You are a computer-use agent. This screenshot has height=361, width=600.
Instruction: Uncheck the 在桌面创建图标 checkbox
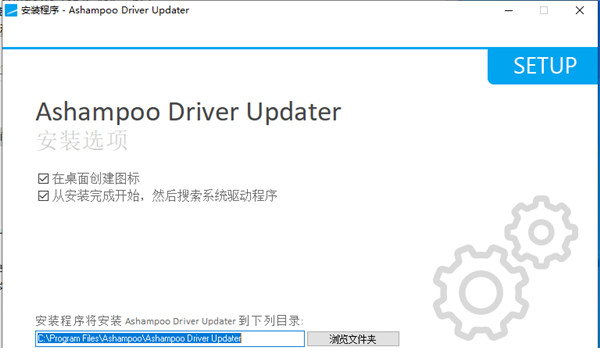[x=43, y=178]
